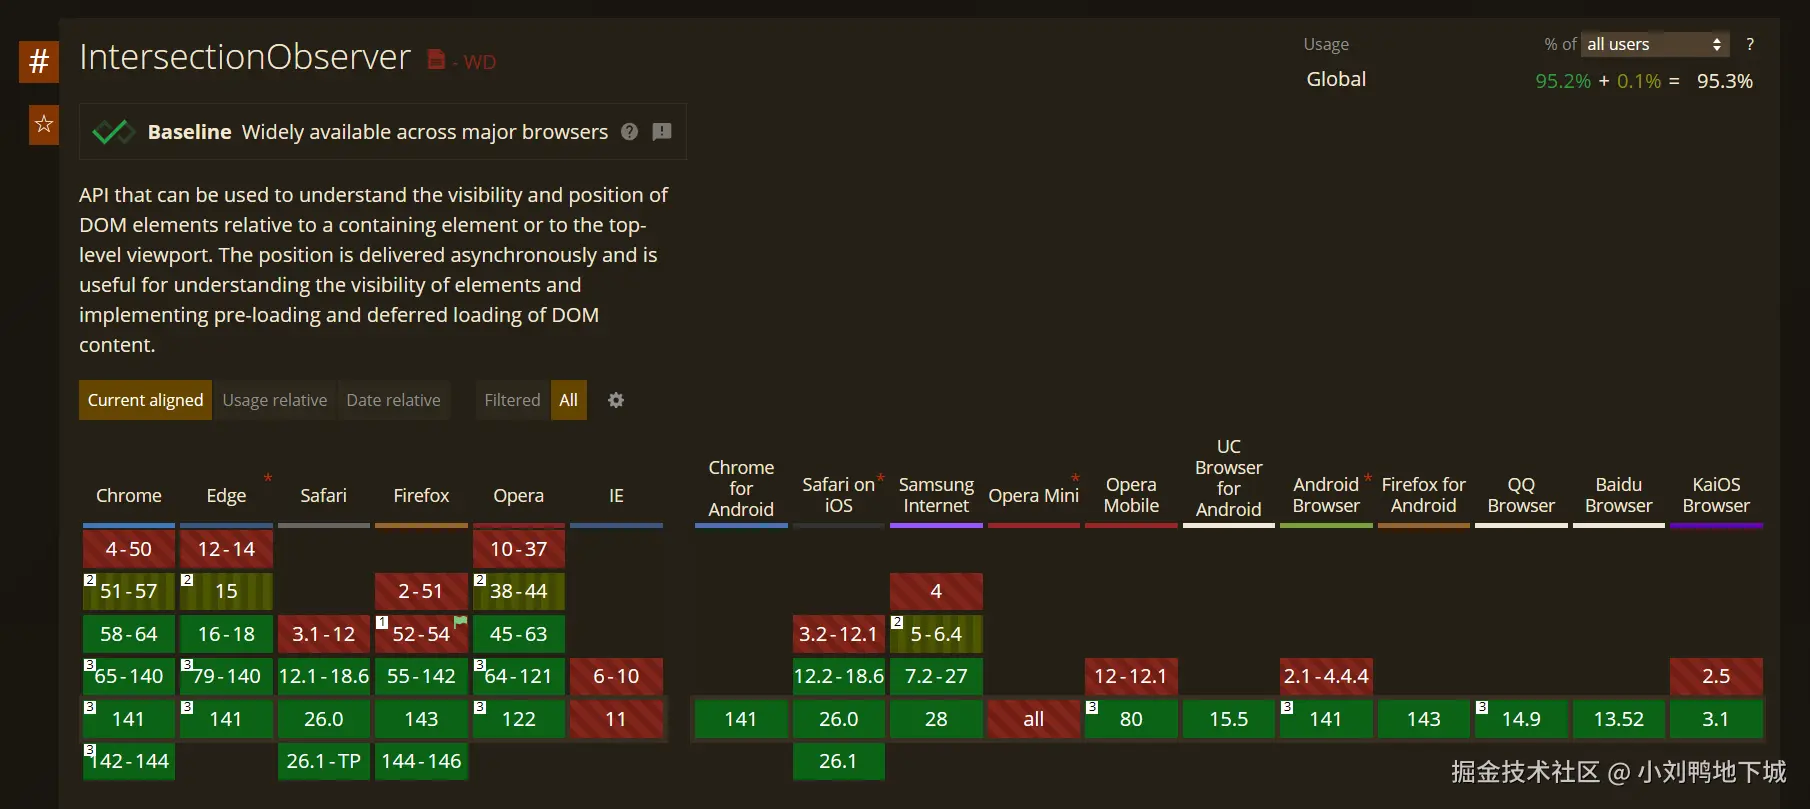Select Edge versions 12-14 cell
Screen dimensions: 1810x809
(226, 549)
